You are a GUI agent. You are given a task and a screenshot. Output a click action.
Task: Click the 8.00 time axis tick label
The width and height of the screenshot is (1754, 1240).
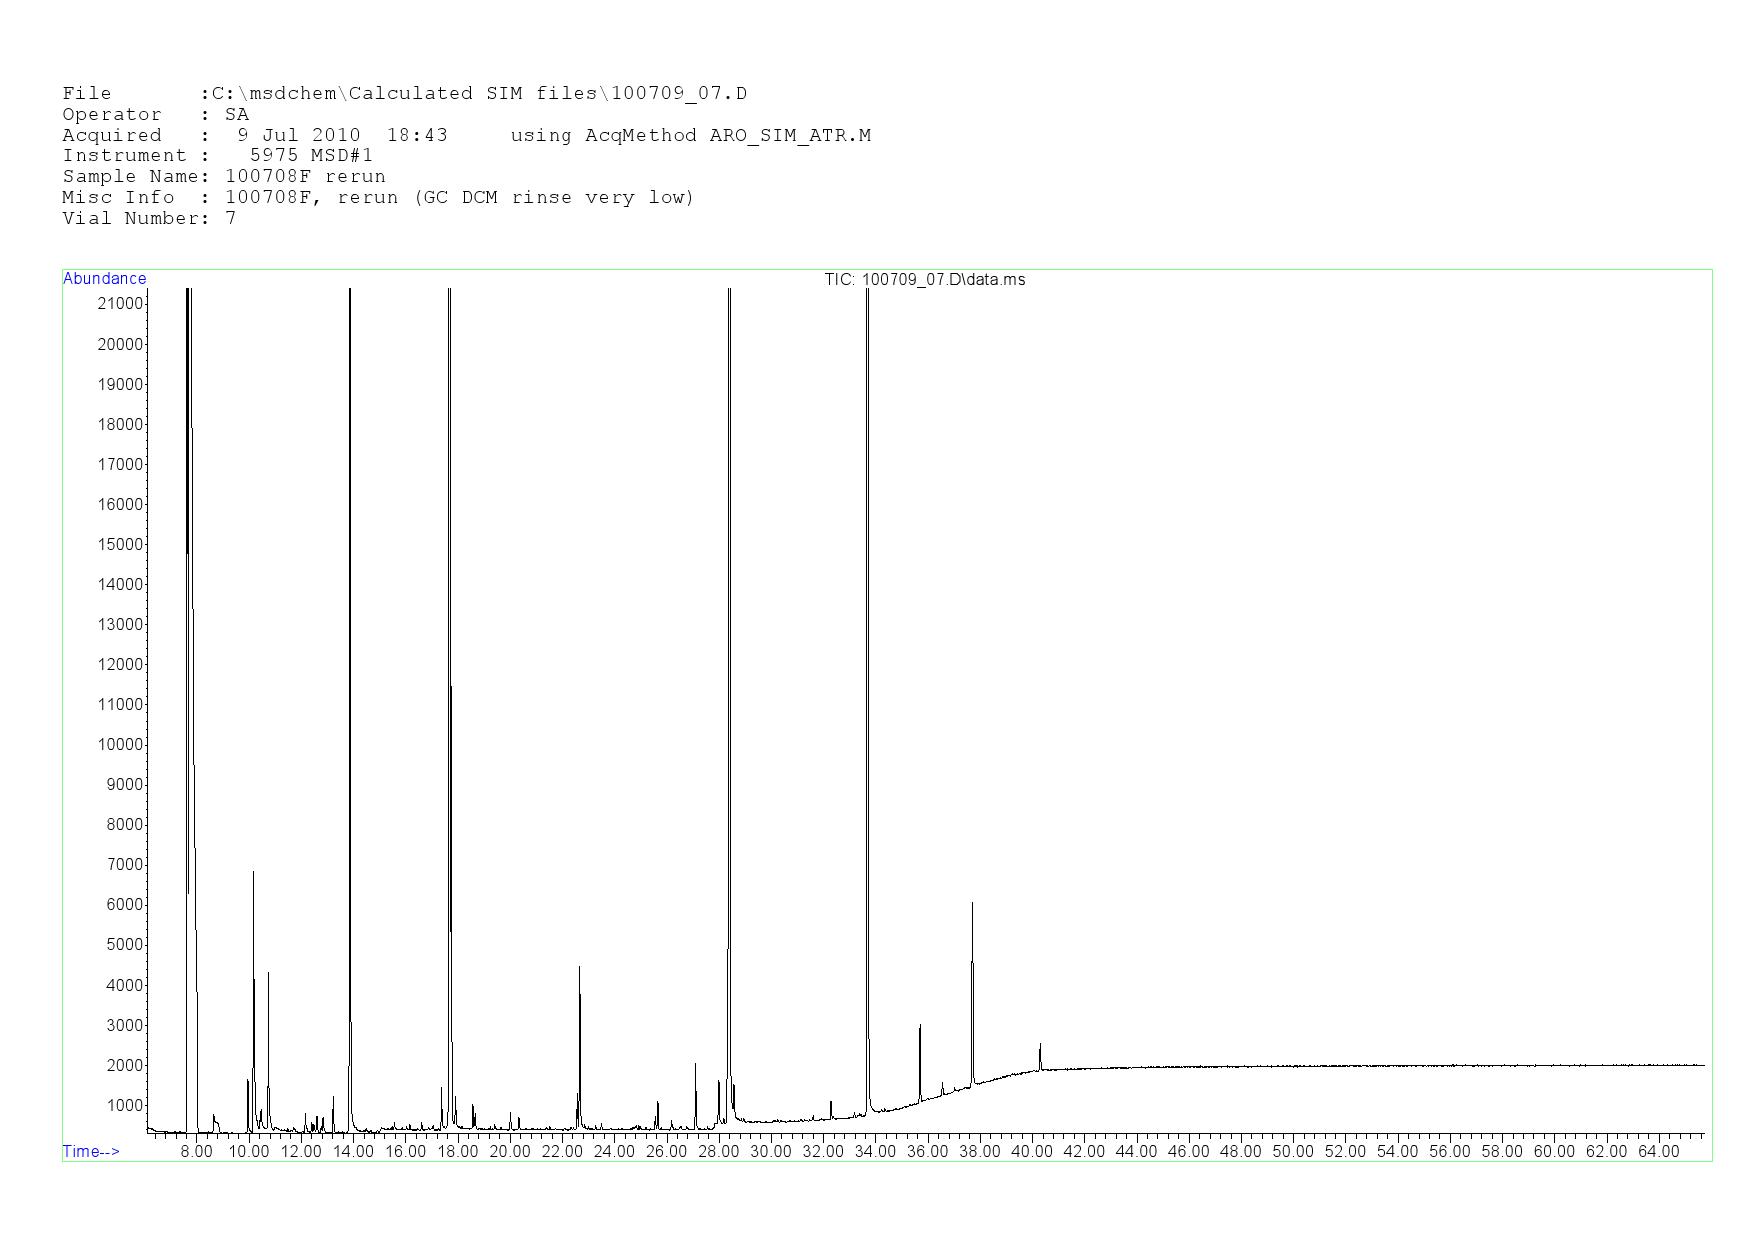click(196, 1151)
